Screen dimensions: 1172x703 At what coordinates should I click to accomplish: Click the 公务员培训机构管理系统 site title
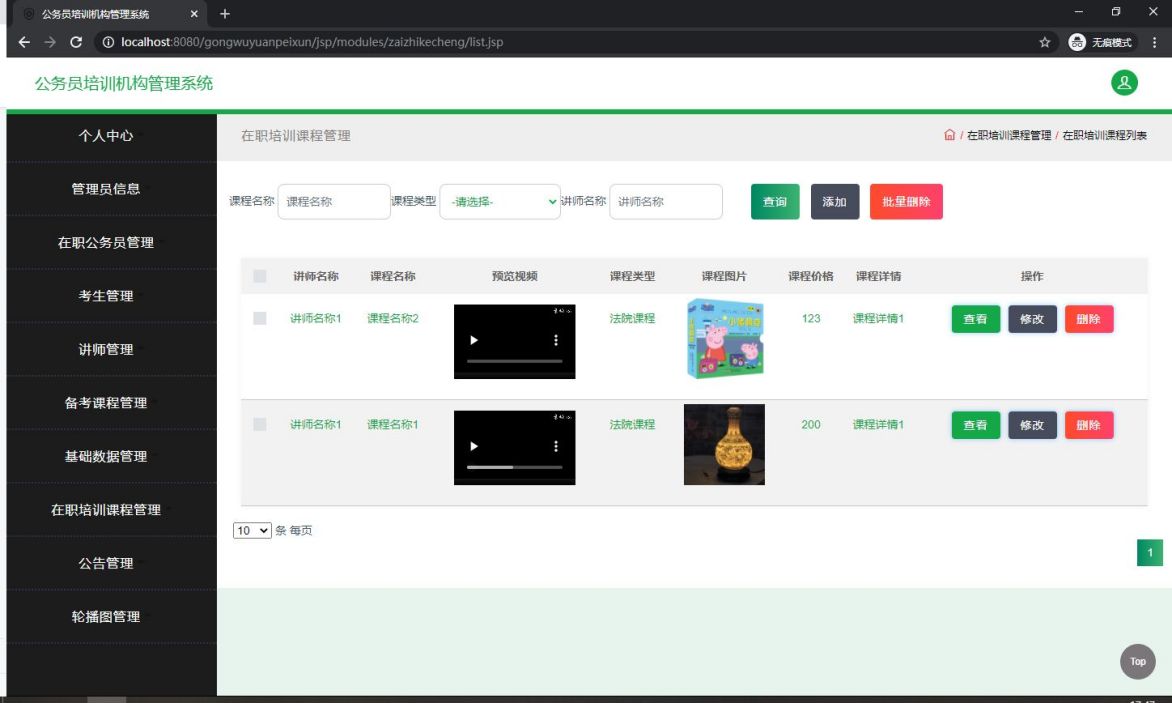pyautogui.click(x=124, y=83)
